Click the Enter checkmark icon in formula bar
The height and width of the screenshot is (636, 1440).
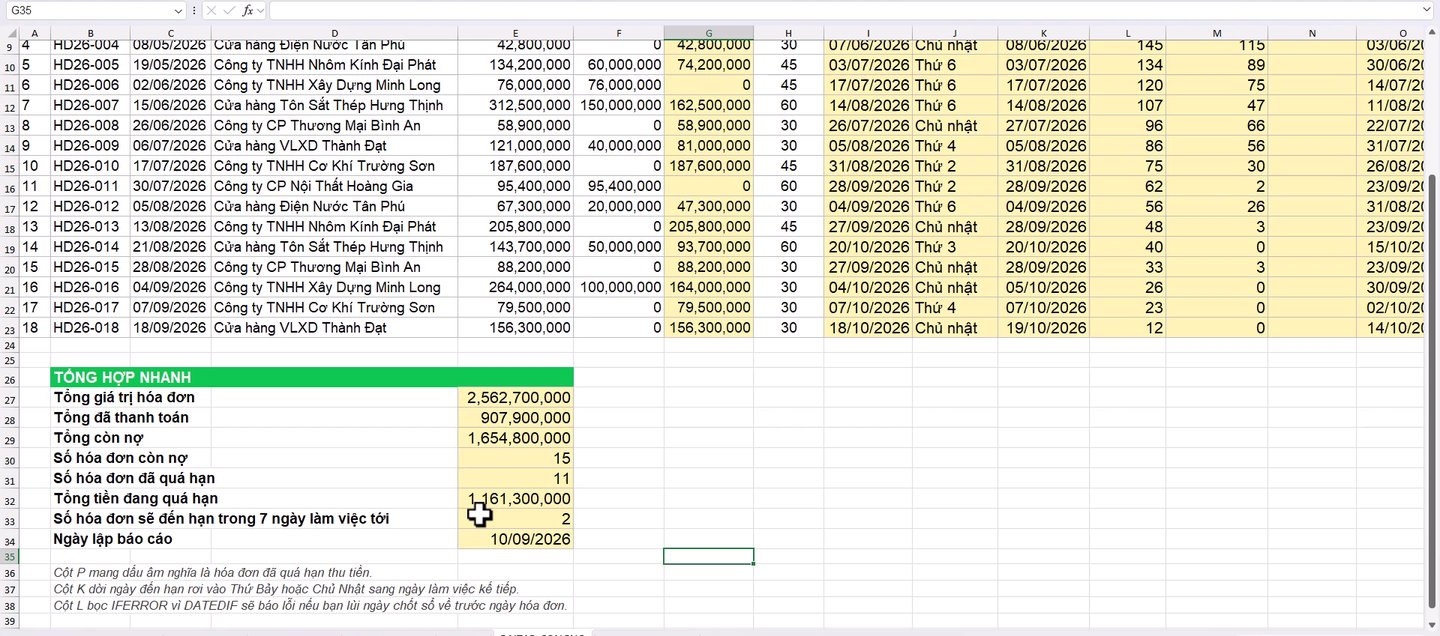tap(230, 10)
